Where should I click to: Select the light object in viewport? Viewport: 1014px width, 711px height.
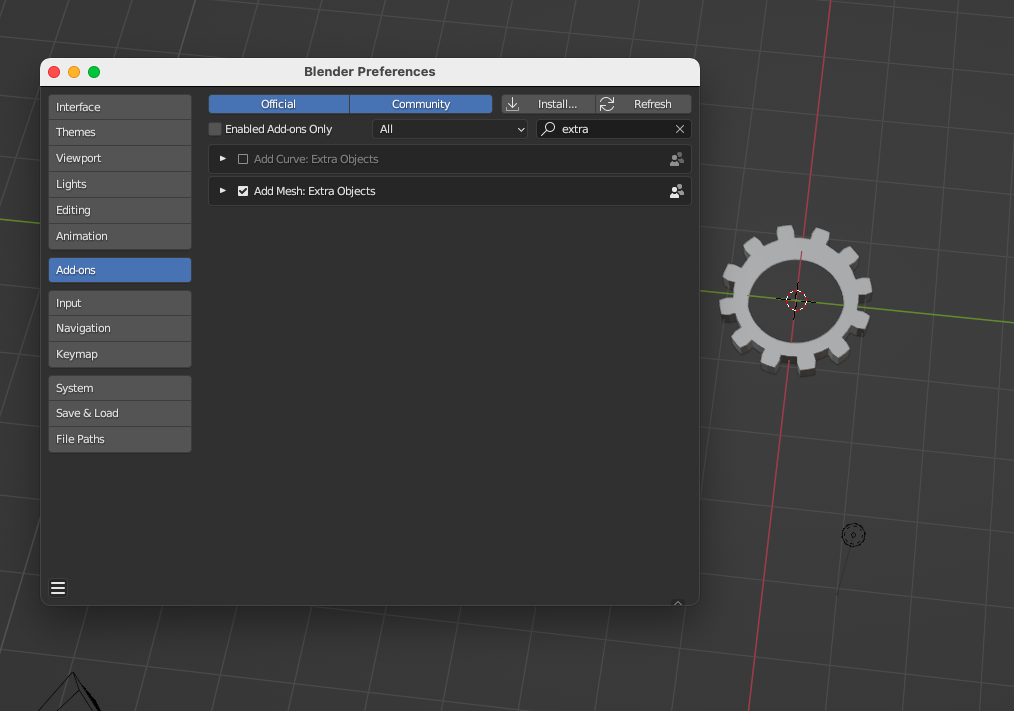[x=853, y=535]
